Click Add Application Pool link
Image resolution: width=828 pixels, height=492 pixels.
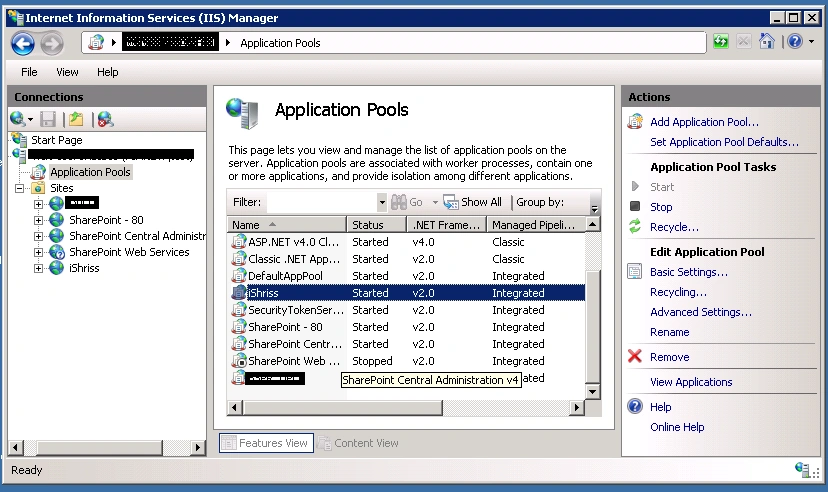[704, 122]
